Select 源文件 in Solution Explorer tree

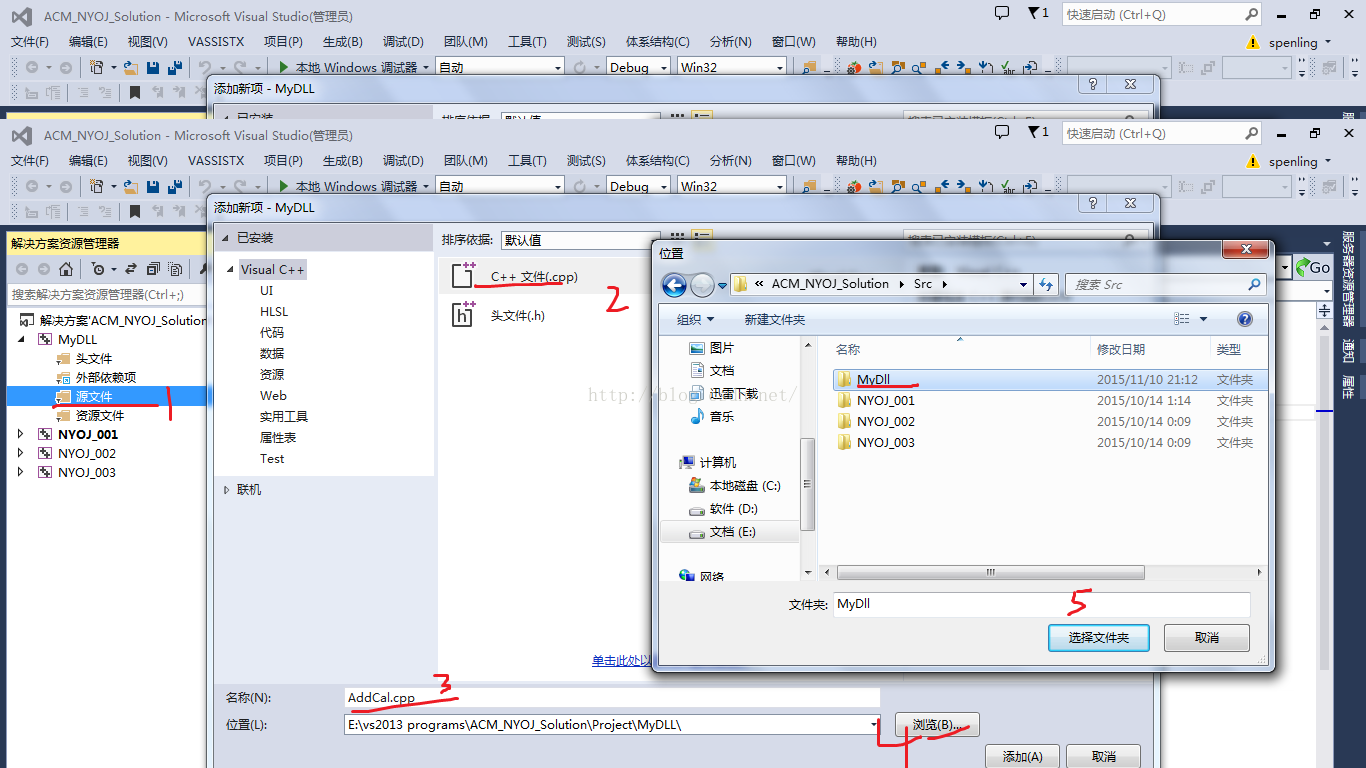click(94, 396)
